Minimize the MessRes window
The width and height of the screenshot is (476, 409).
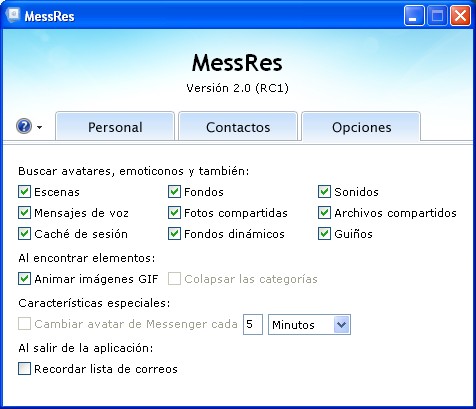pyautogui.click(x=414, y=16)
